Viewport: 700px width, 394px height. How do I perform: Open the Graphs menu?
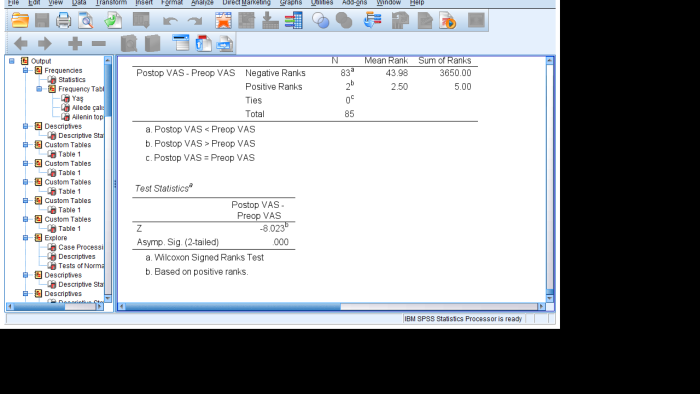(x=291, y=3)
